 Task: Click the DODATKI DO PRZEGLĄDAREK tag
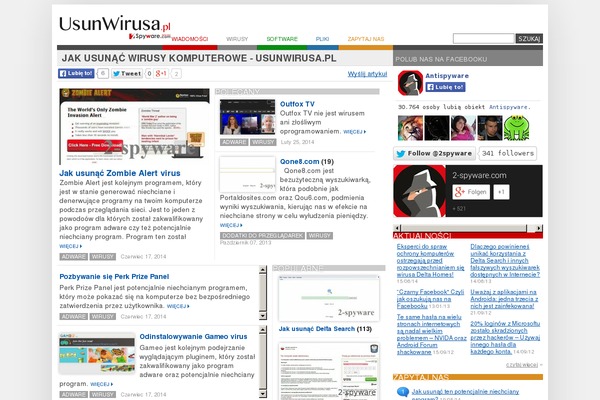(262, 236)
